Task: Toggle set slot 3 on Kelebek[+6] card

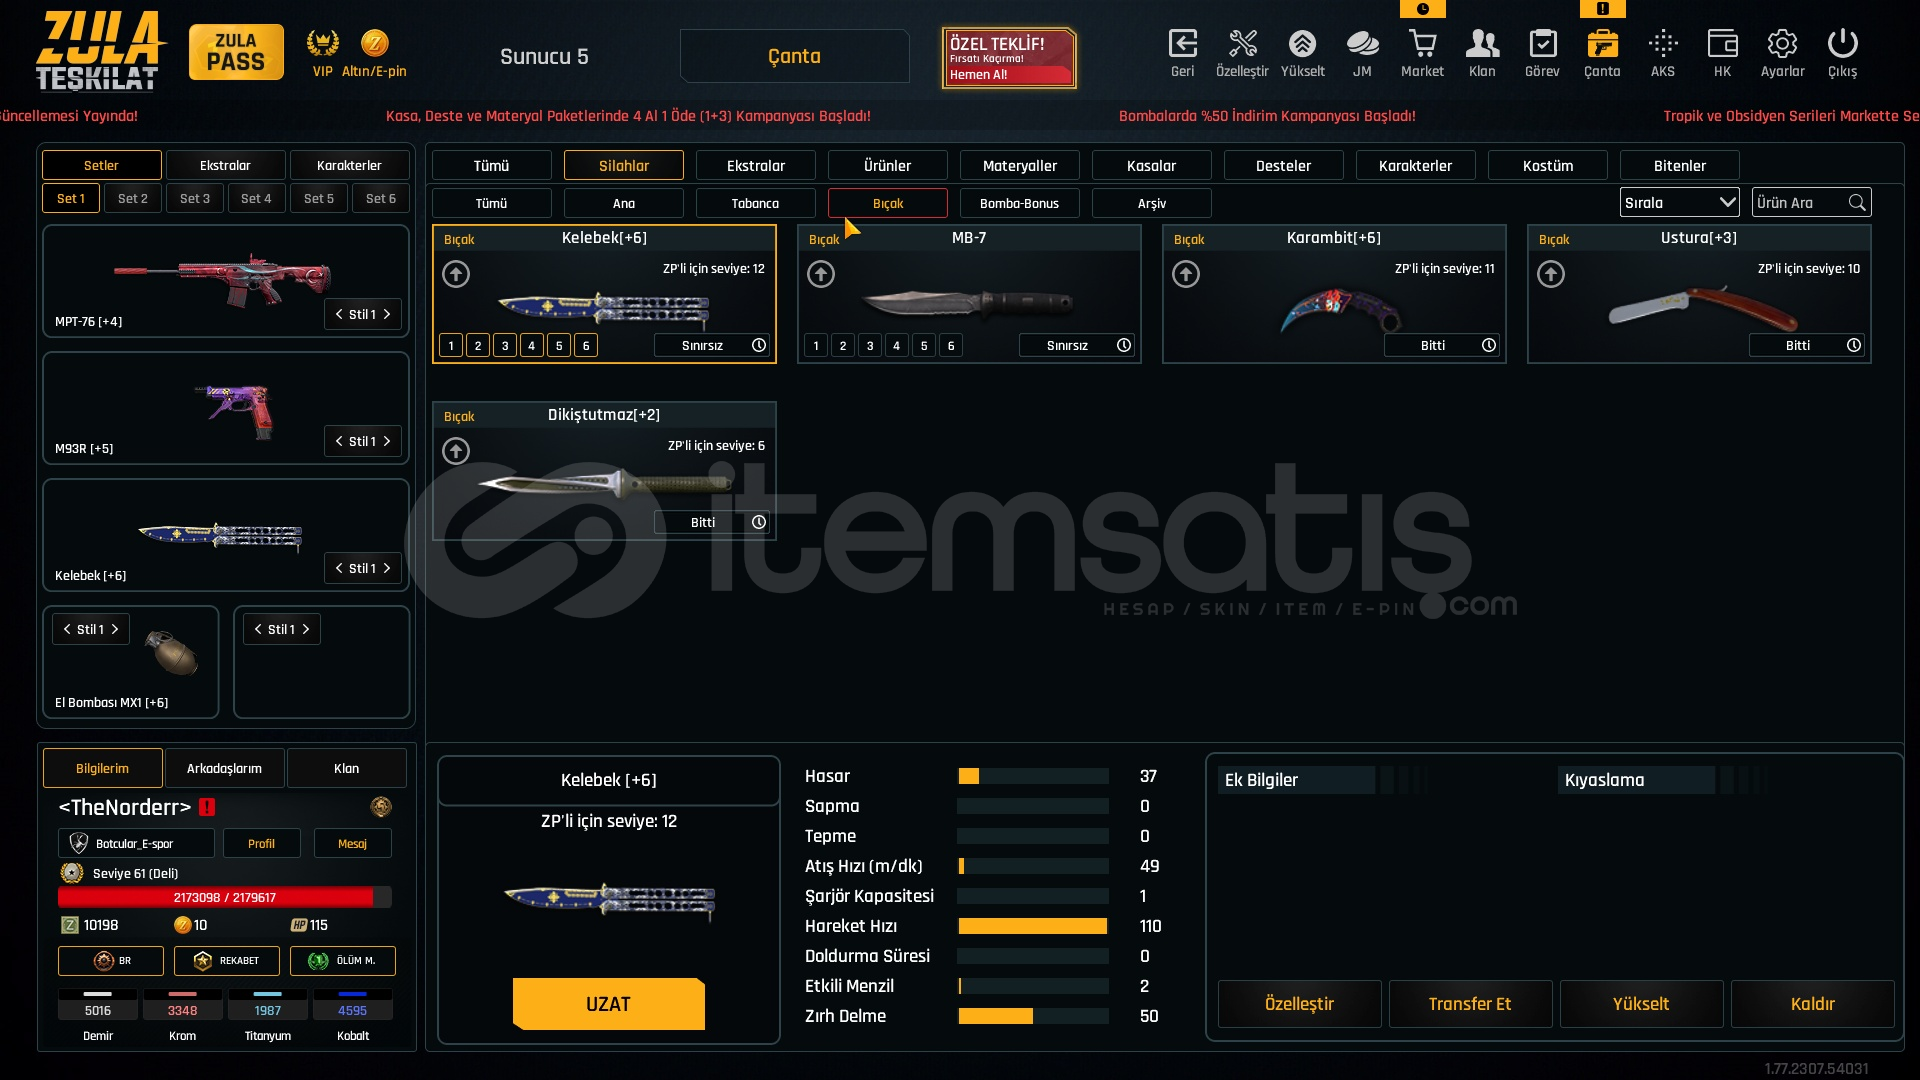Action: pos(505,346)
